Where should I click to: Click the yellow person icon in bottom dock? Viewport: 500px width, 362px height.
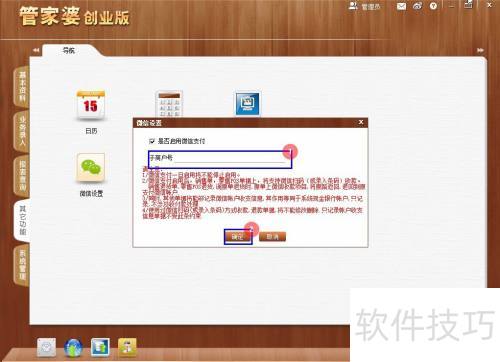(127, 347)
